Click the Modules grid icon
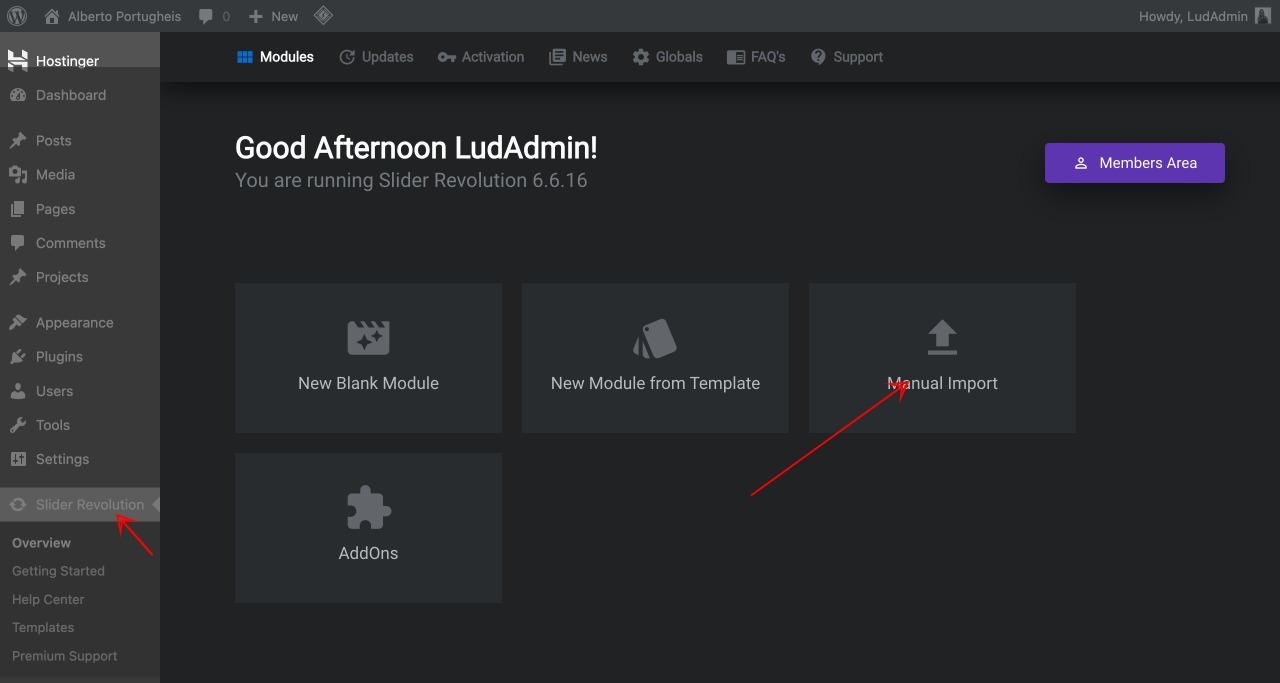Viewport: 1280px width, 683px height. tap(245, 57)
